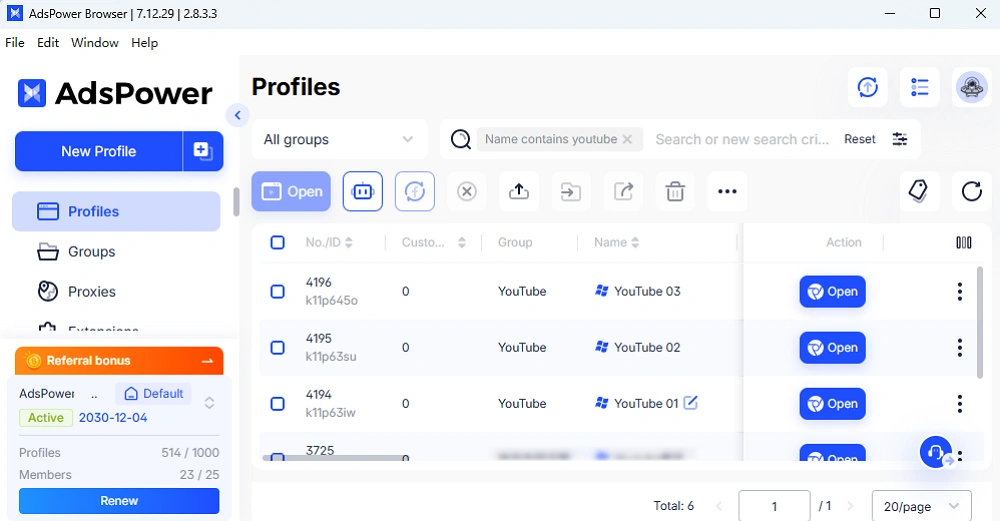Click the Active status badge
Image resolution: width=1000 pixels, height=521 pixels.
45,418
